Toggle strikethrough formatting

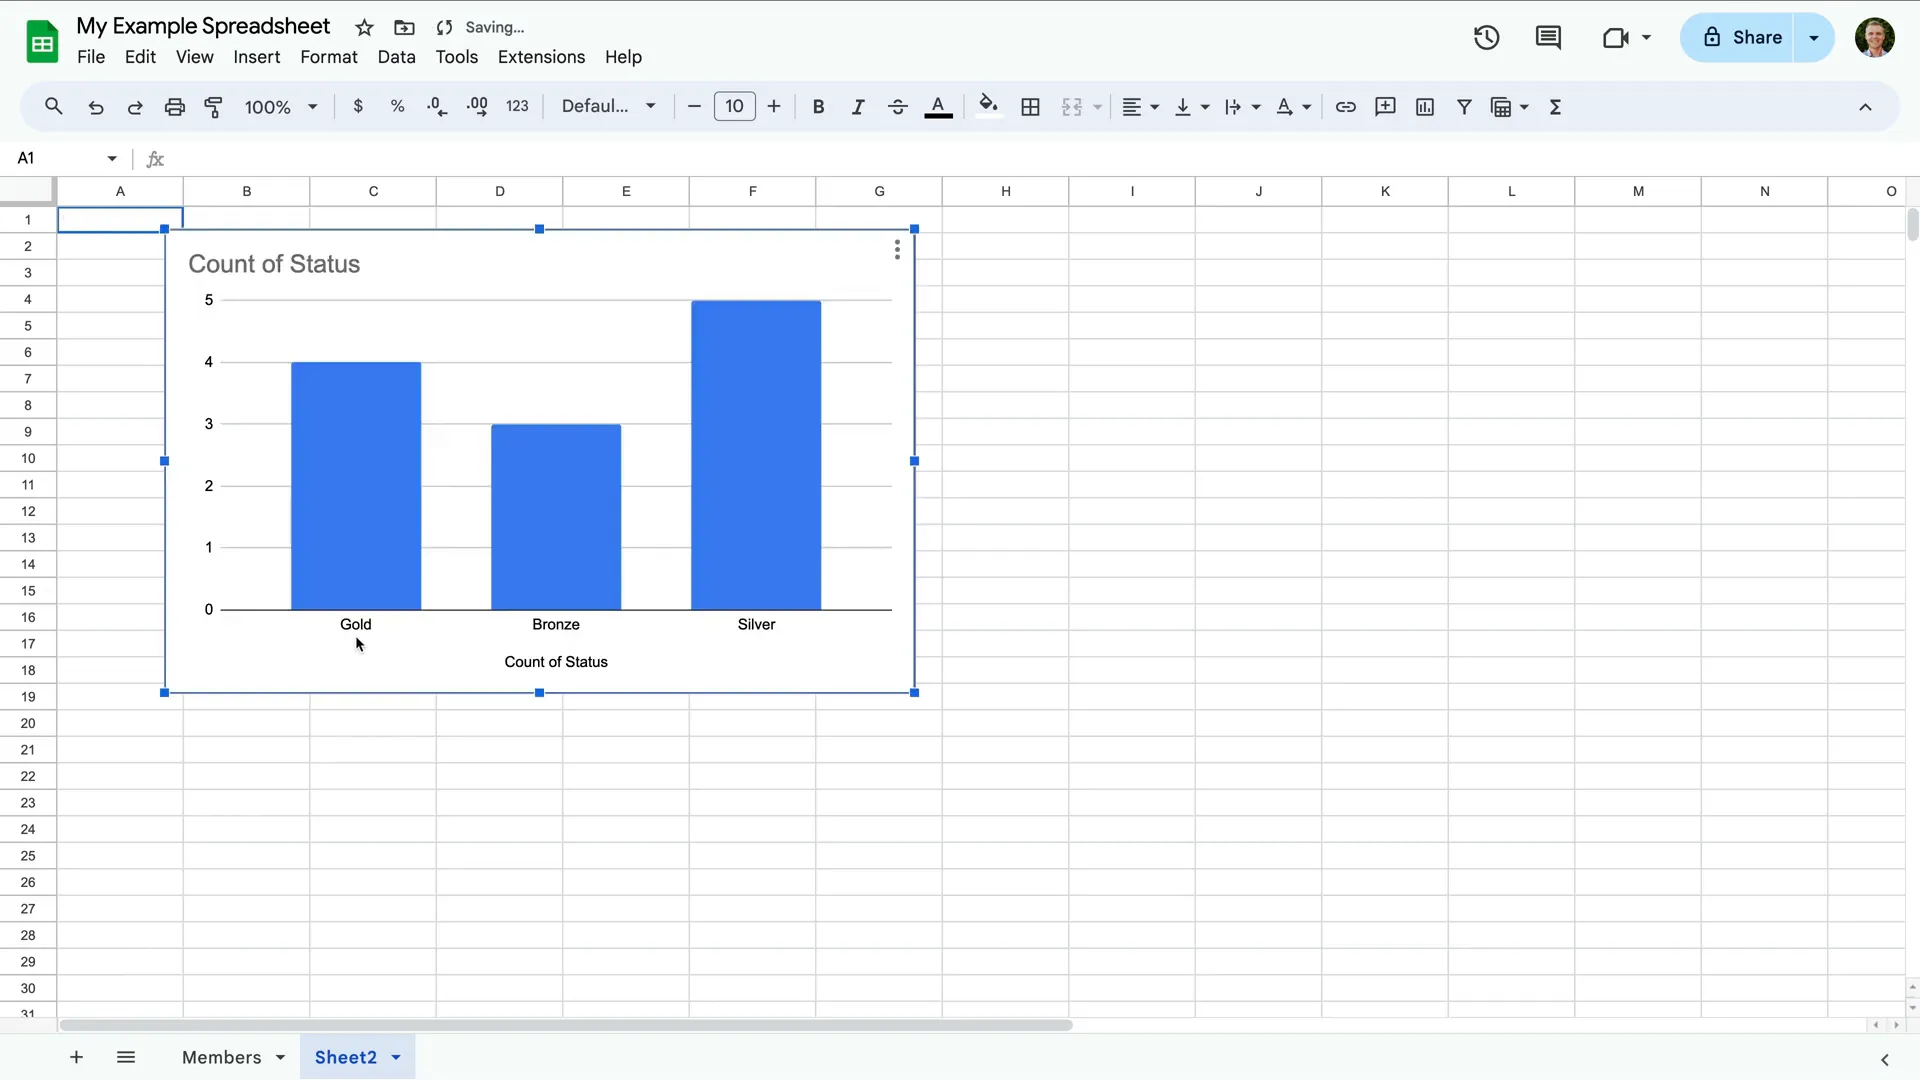point(898,106)
